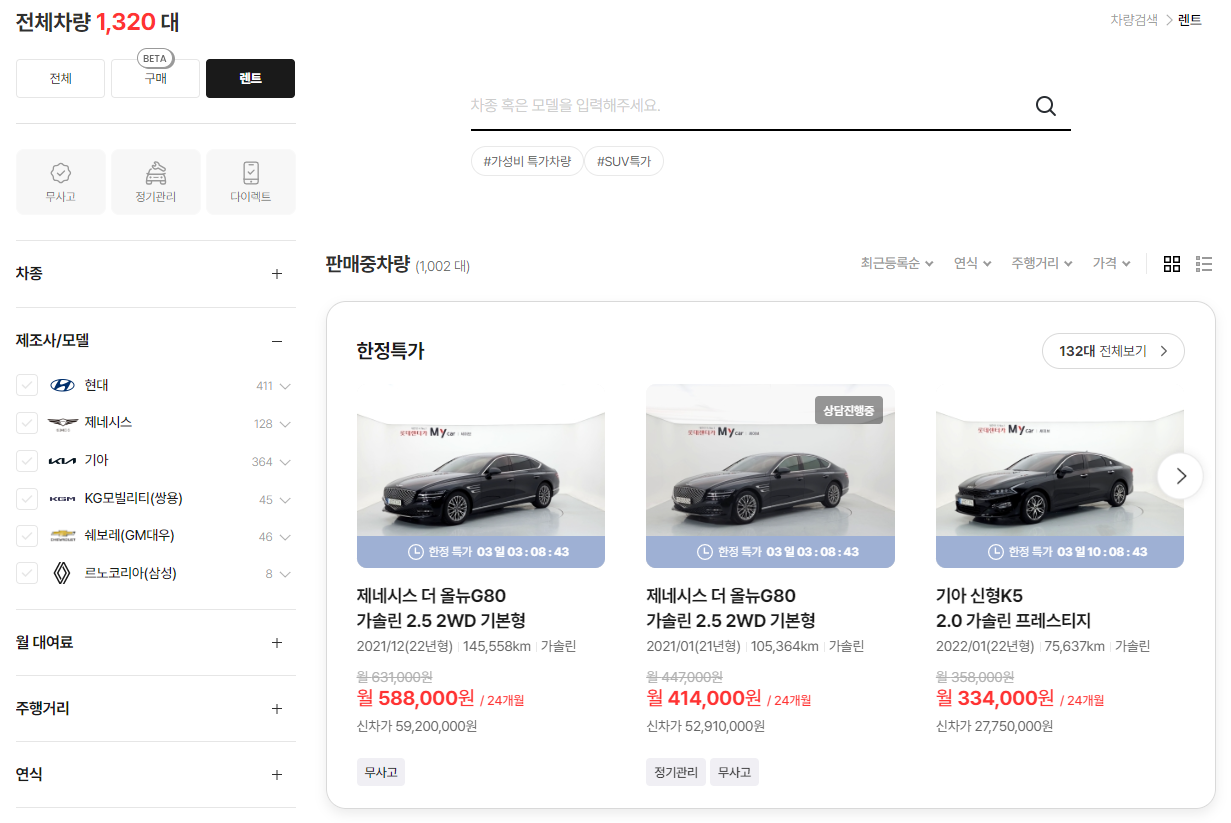Click 신차가 59,200,000원 text
Viewport: 1231px width, 823px height.
(x=417, y=726)
